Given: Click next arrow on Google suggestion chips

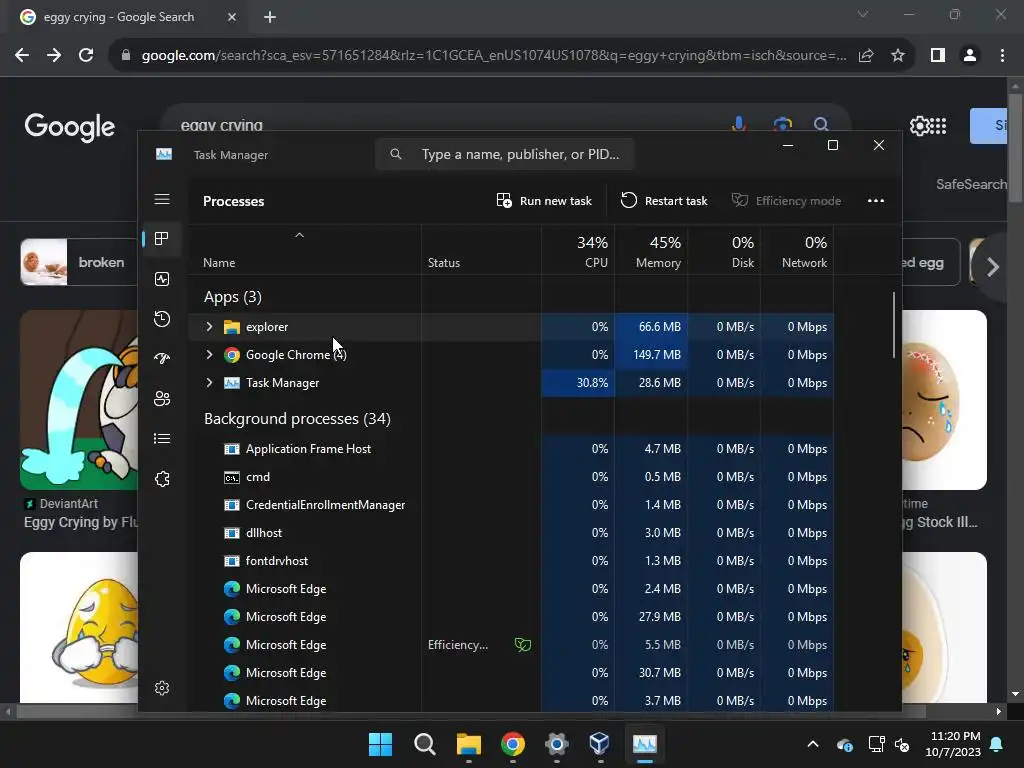Looking at the screenshot, I should (993, 266).
